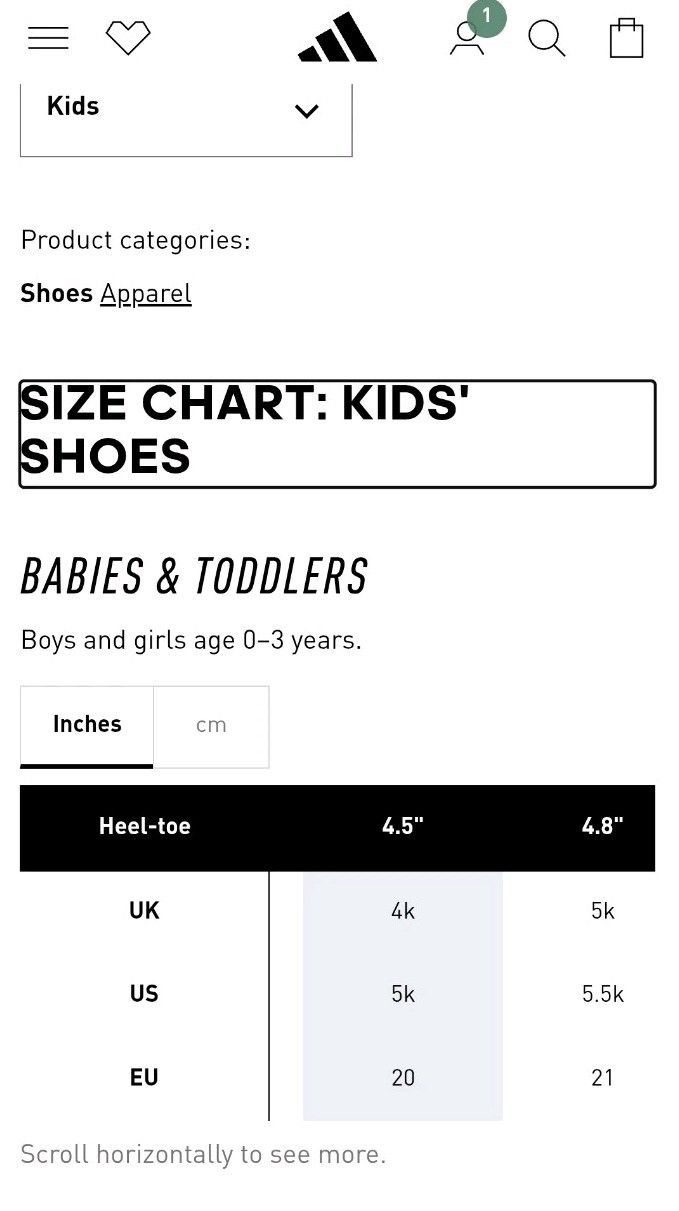The image size is (679, 1211).
Task: Click the UK 4k size cell
Action: pyautogui.click(x=403, y=911)
